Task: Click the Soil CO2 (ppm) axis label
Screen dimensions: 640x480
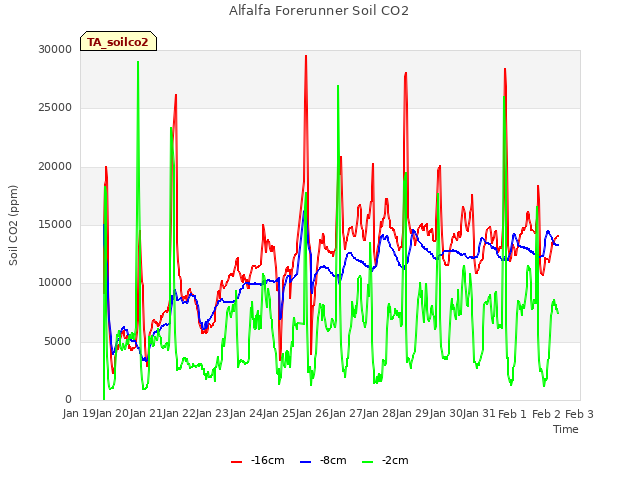Action: (13, 225)
